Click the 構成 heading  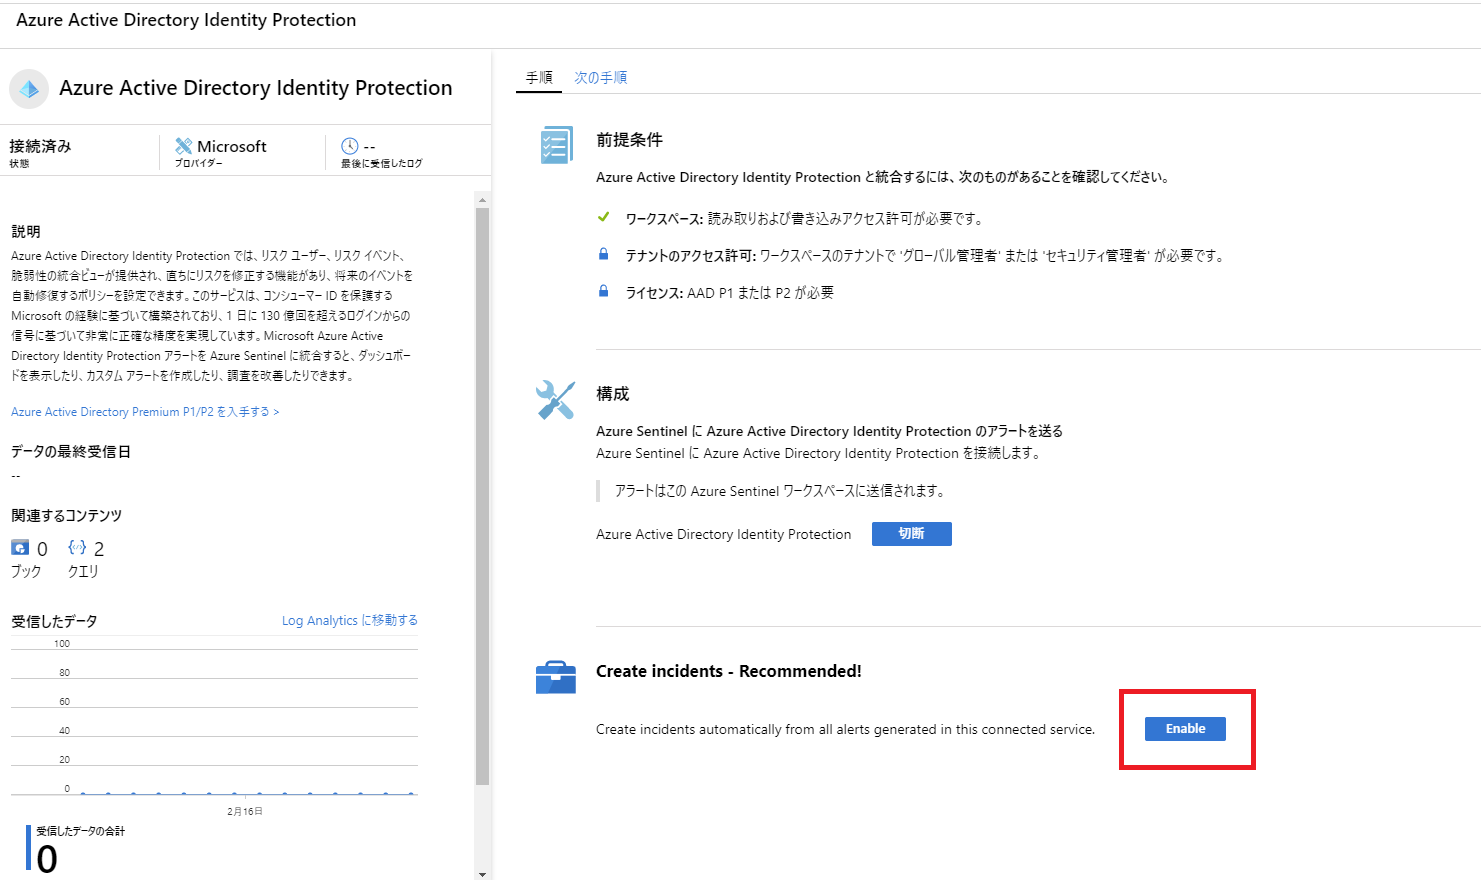pyautogui.click(x=612, y=394)
